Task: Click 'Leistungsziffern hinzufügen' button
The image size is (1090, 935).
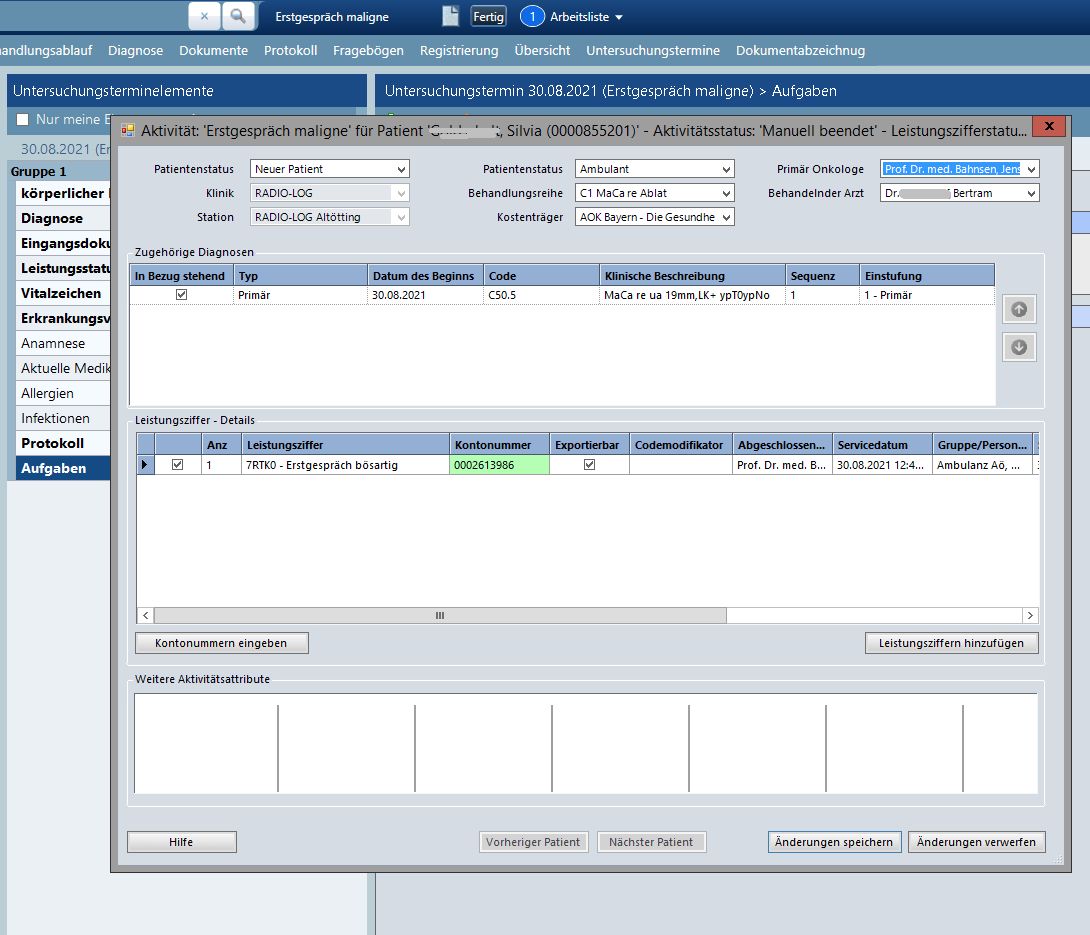Action: point(951,643)
